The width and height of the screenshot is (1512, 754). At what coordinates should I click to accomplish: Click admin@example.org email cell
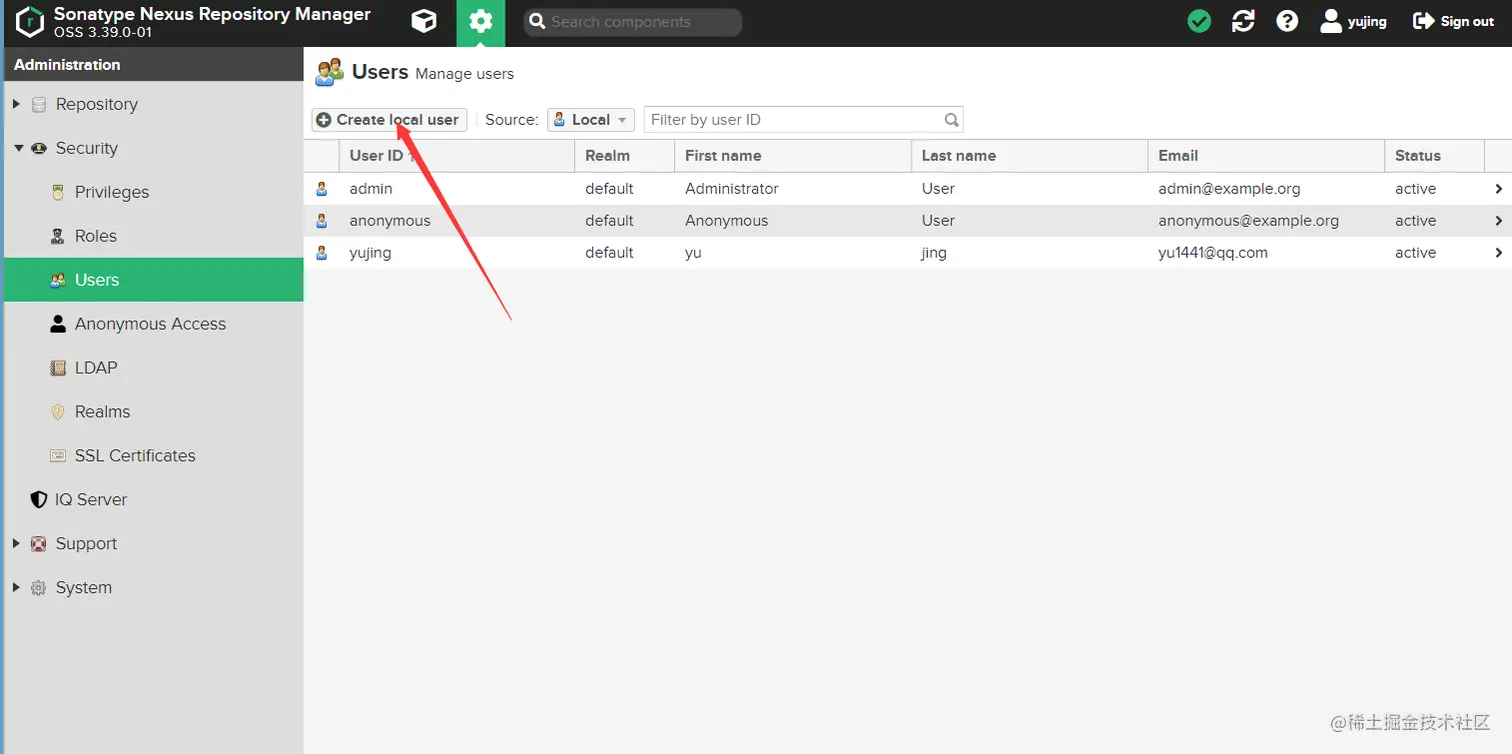pyautogui.click(x=1229, y=189)
